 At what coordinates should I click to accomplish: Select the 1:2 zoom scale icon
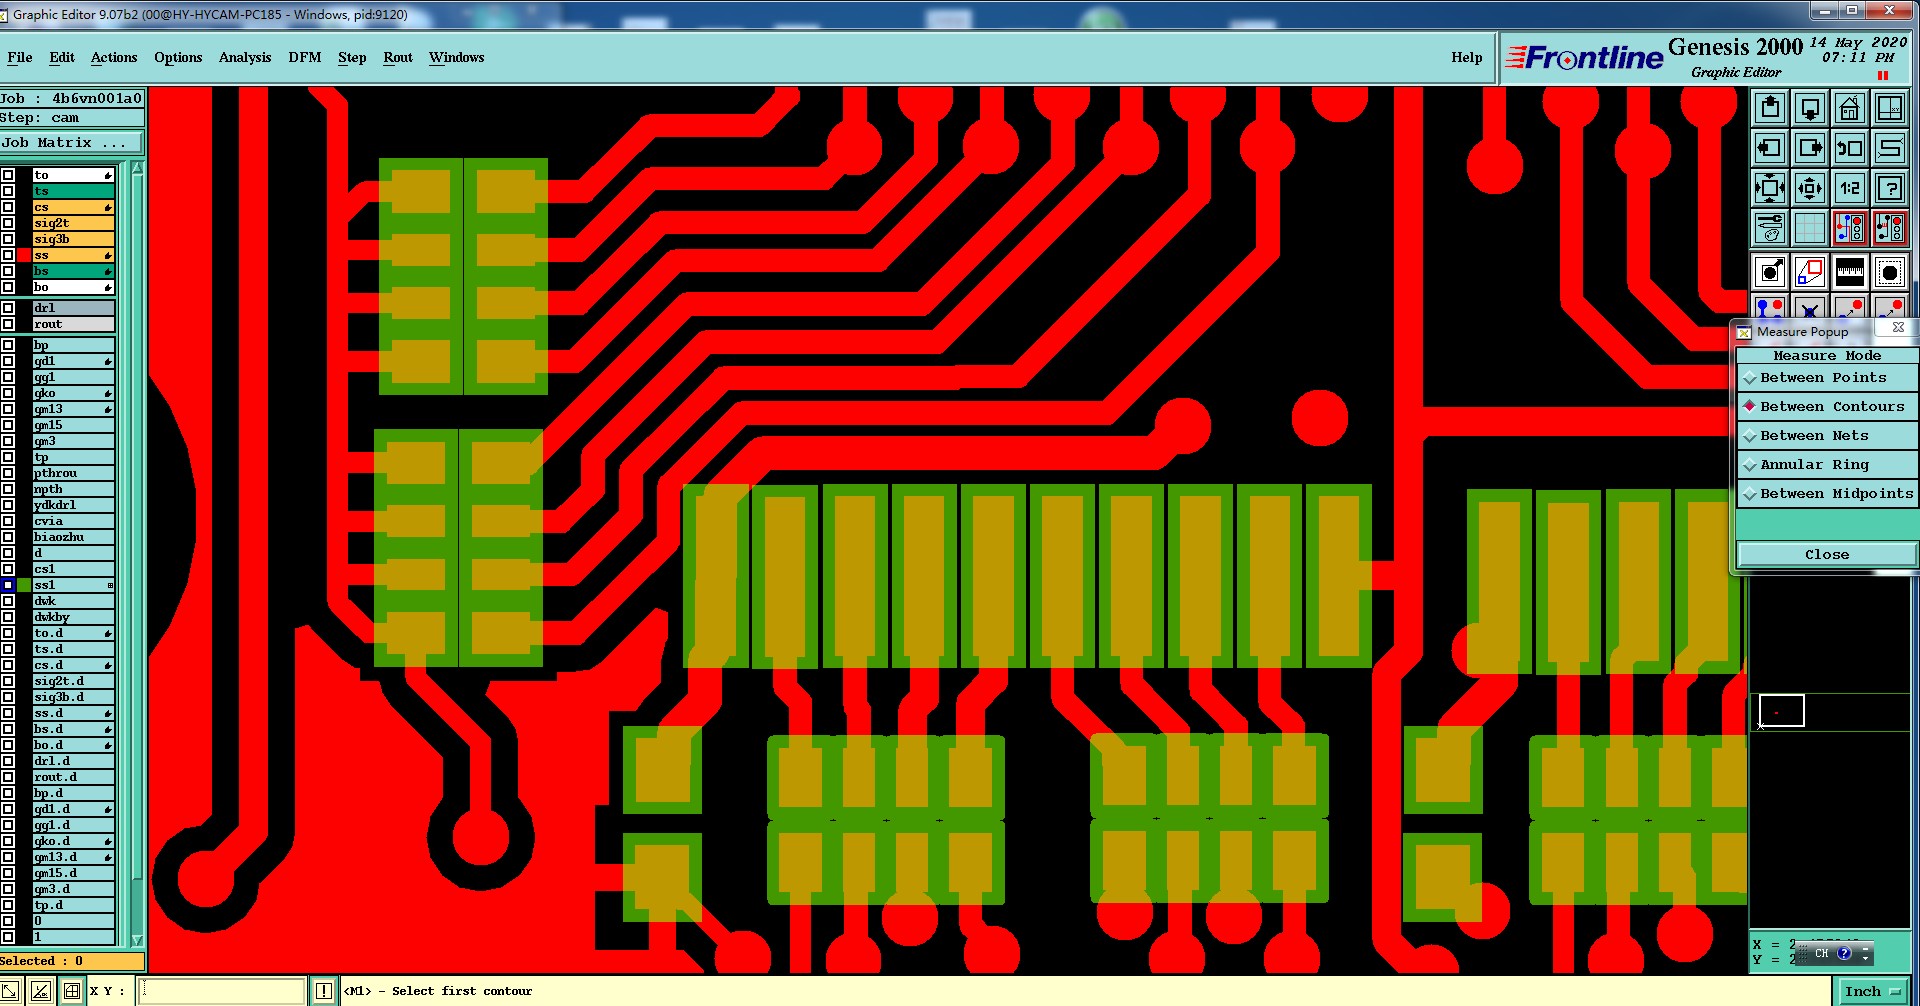(1849, 188)
